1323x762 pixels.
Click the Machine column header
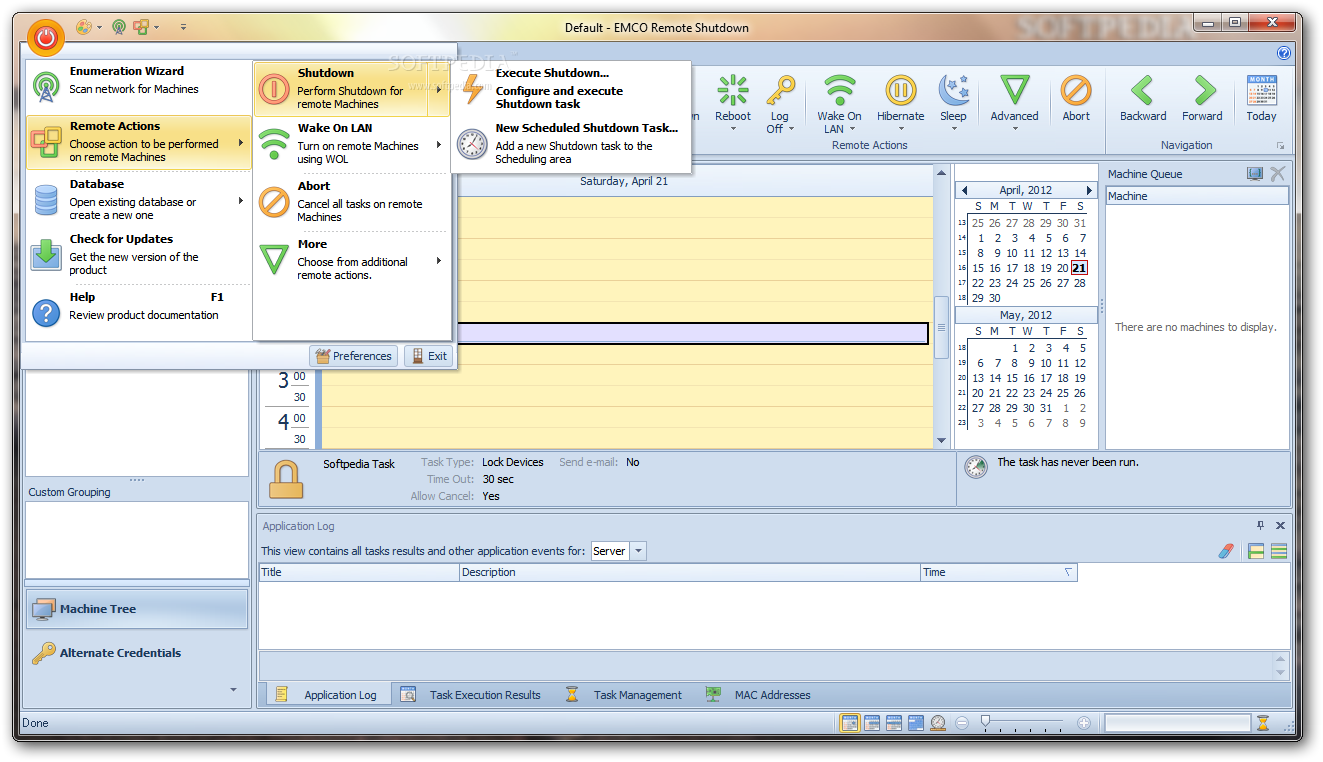[x=1197, y=196]
